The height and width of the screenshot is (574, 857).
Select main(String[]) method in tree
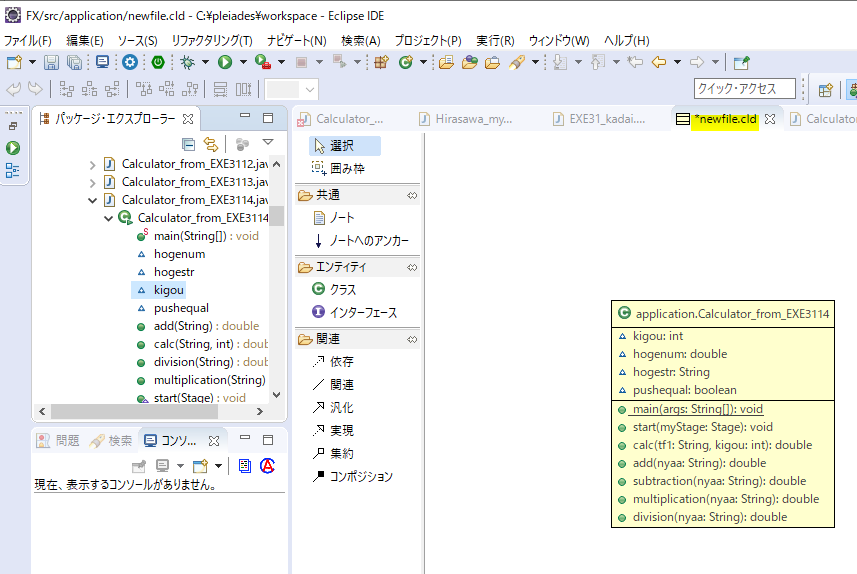tap(206, 236)
